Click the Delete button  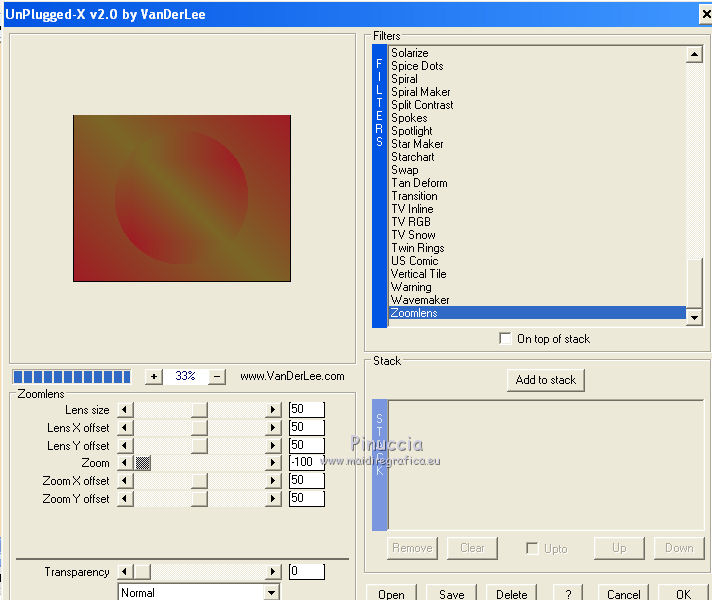512,593
